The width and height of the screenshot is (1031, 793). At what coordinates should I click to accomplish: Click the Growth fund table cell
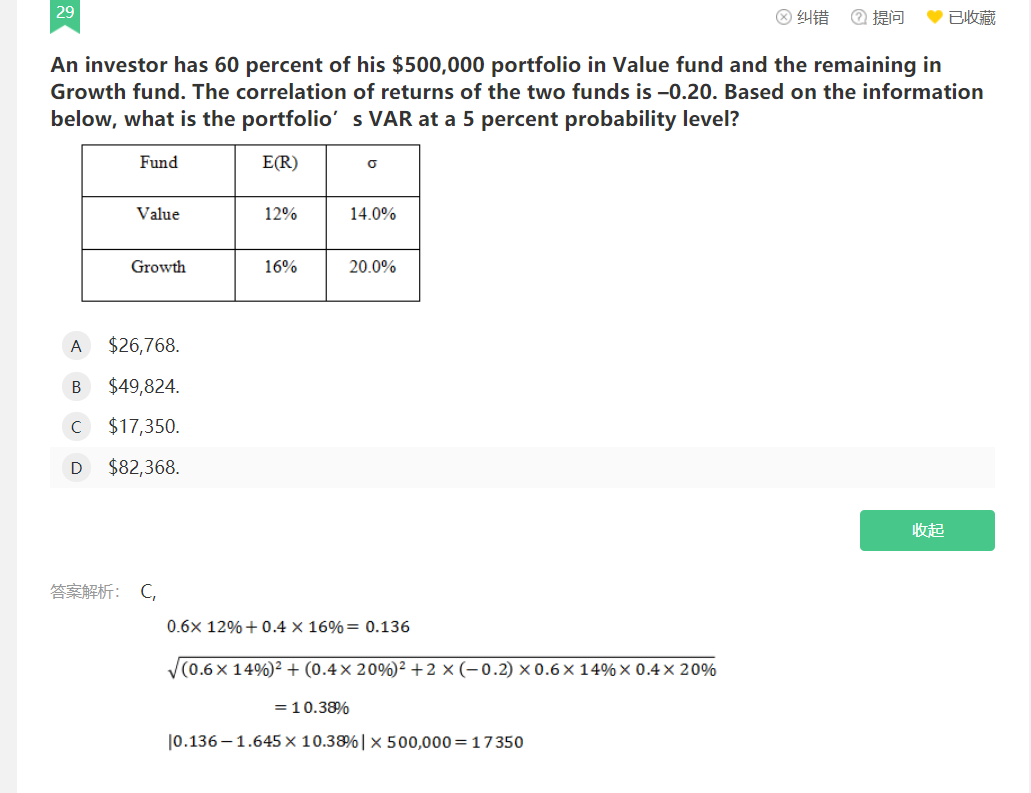tap(158, 267)
